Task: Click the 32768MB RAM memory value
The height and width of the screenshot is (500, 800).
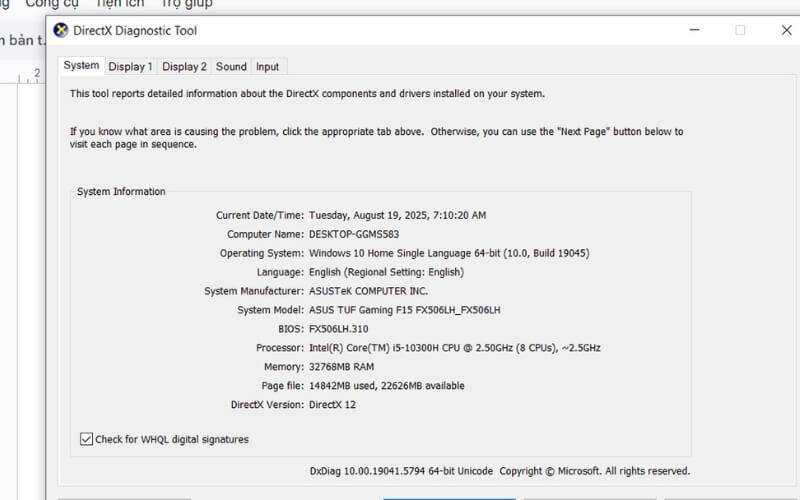Action: click(342, 367)
